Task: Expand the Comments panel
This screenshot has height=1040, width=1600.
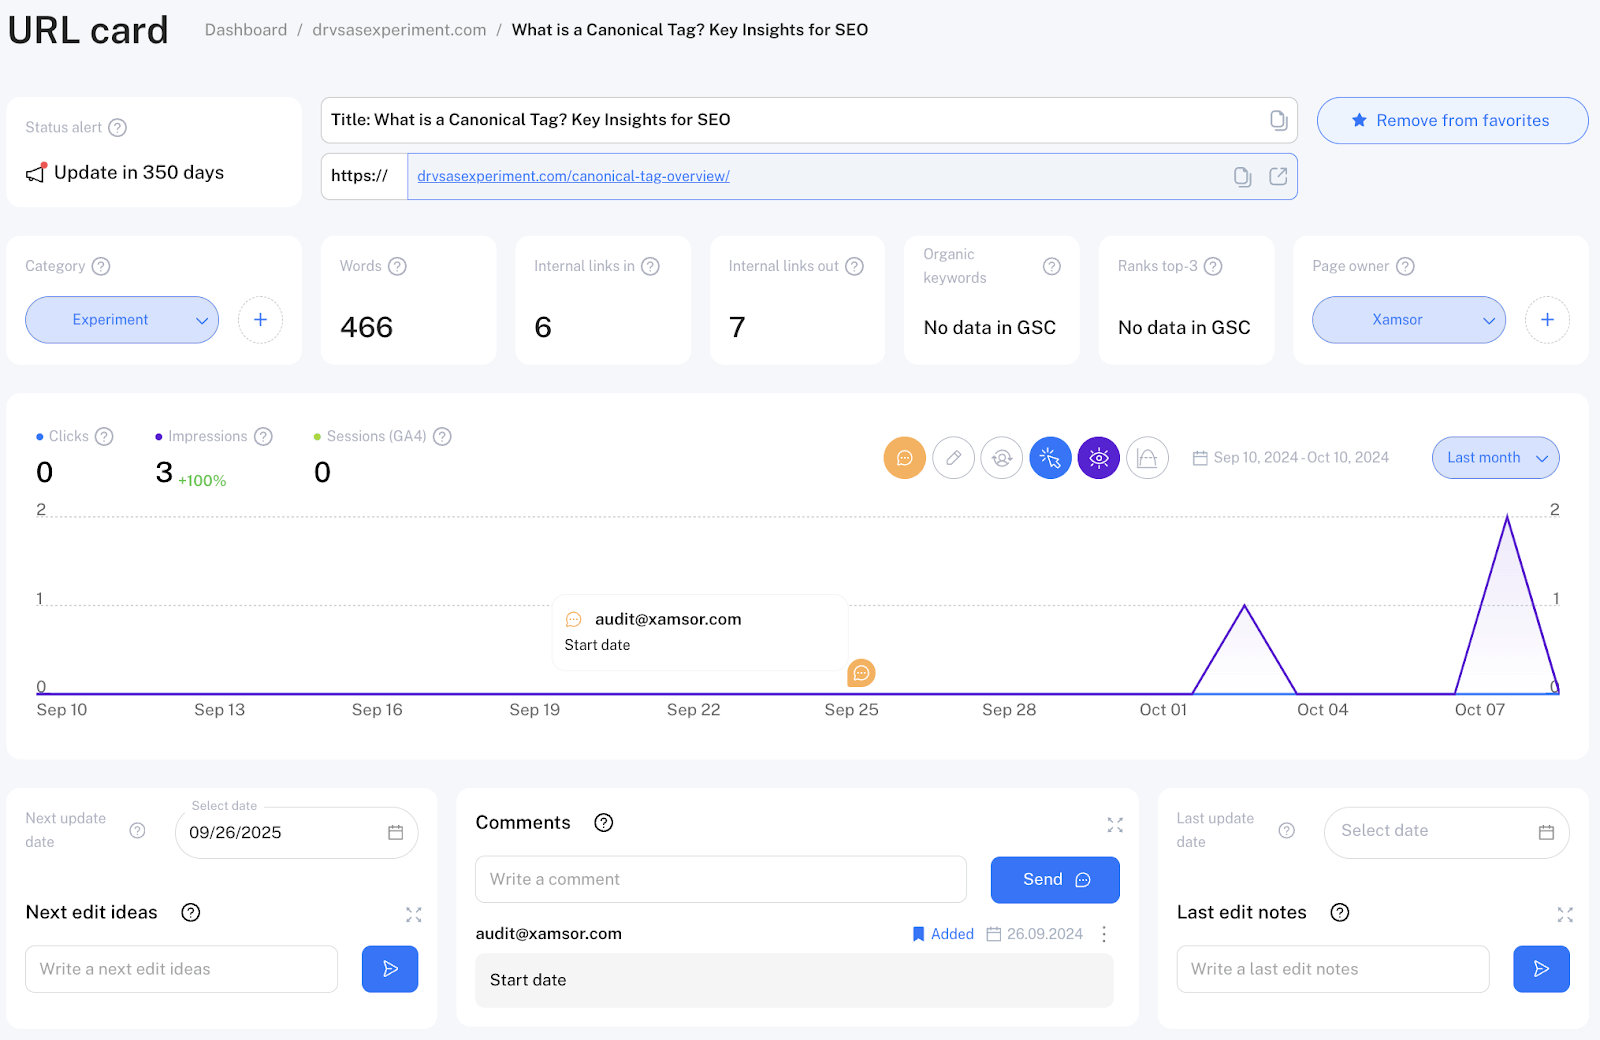Action: [1115, 825]
